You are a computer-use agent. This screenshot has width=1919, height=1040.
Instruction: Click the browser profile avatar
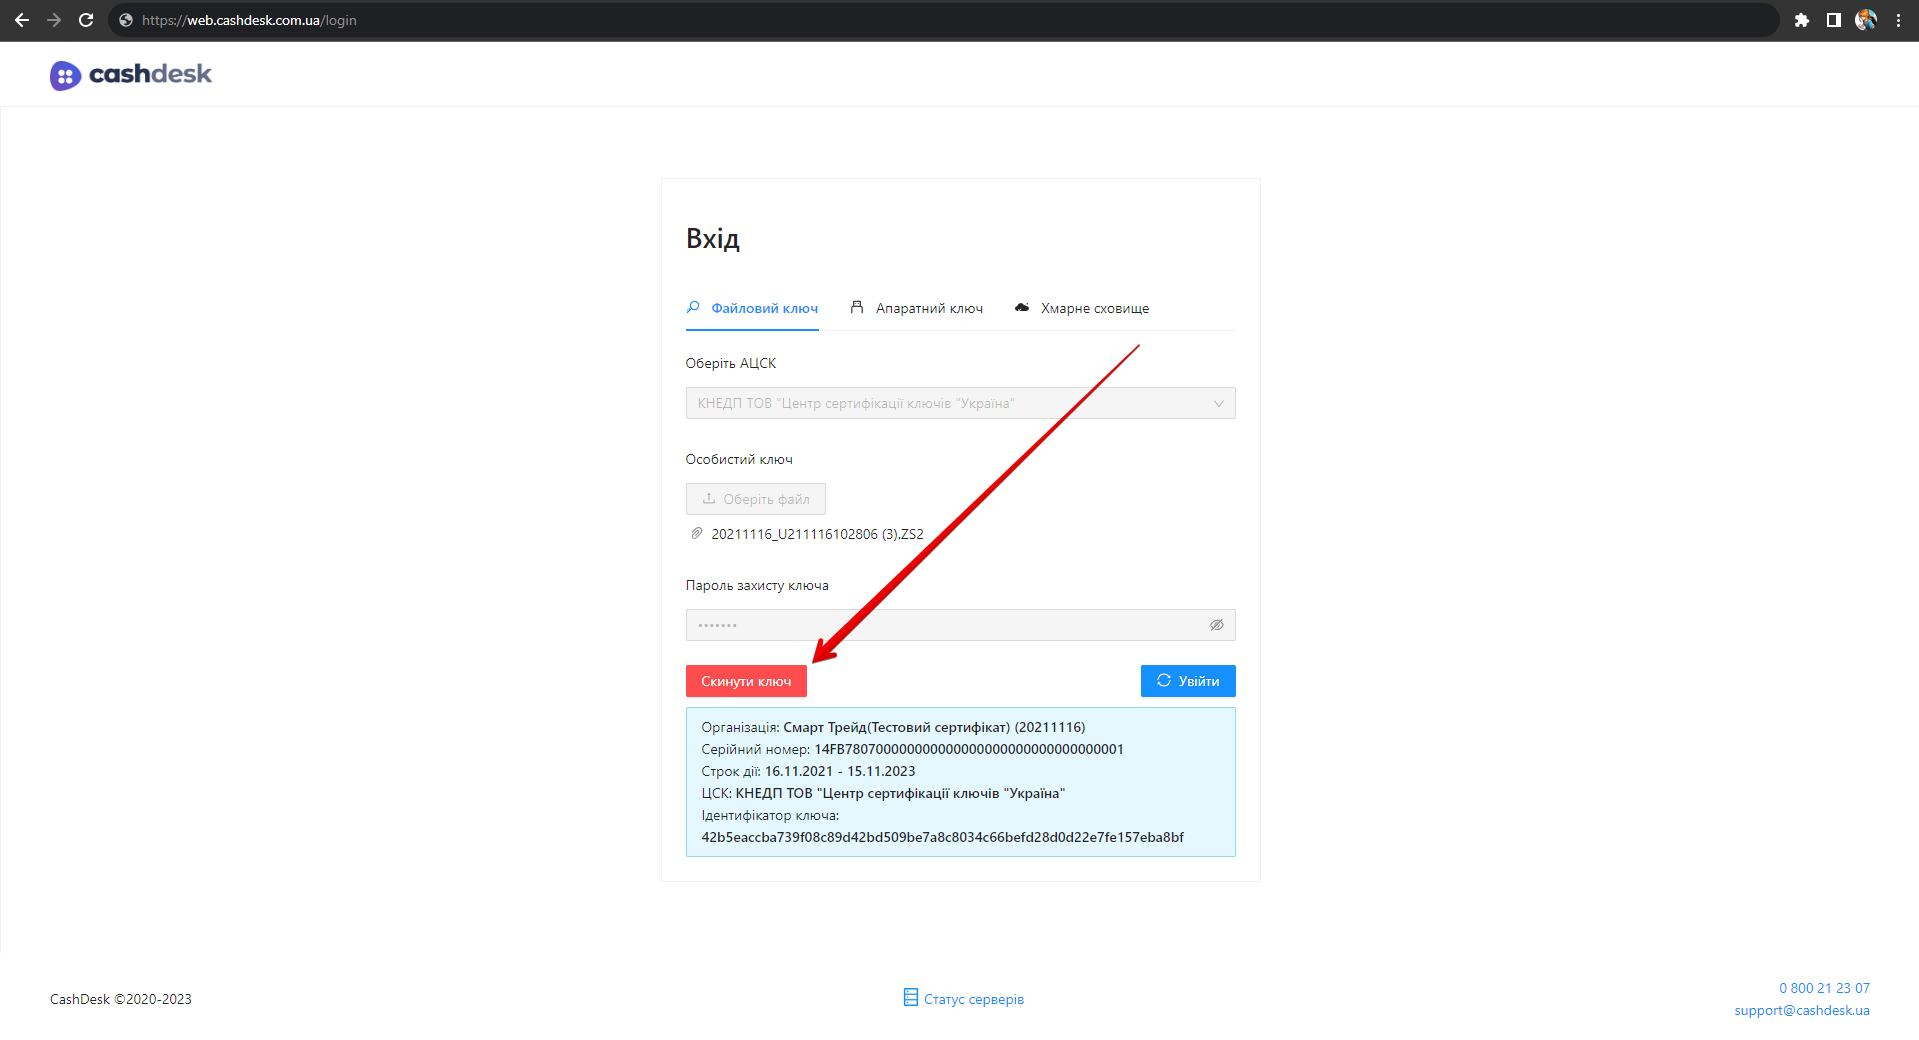click(1865, 20)
